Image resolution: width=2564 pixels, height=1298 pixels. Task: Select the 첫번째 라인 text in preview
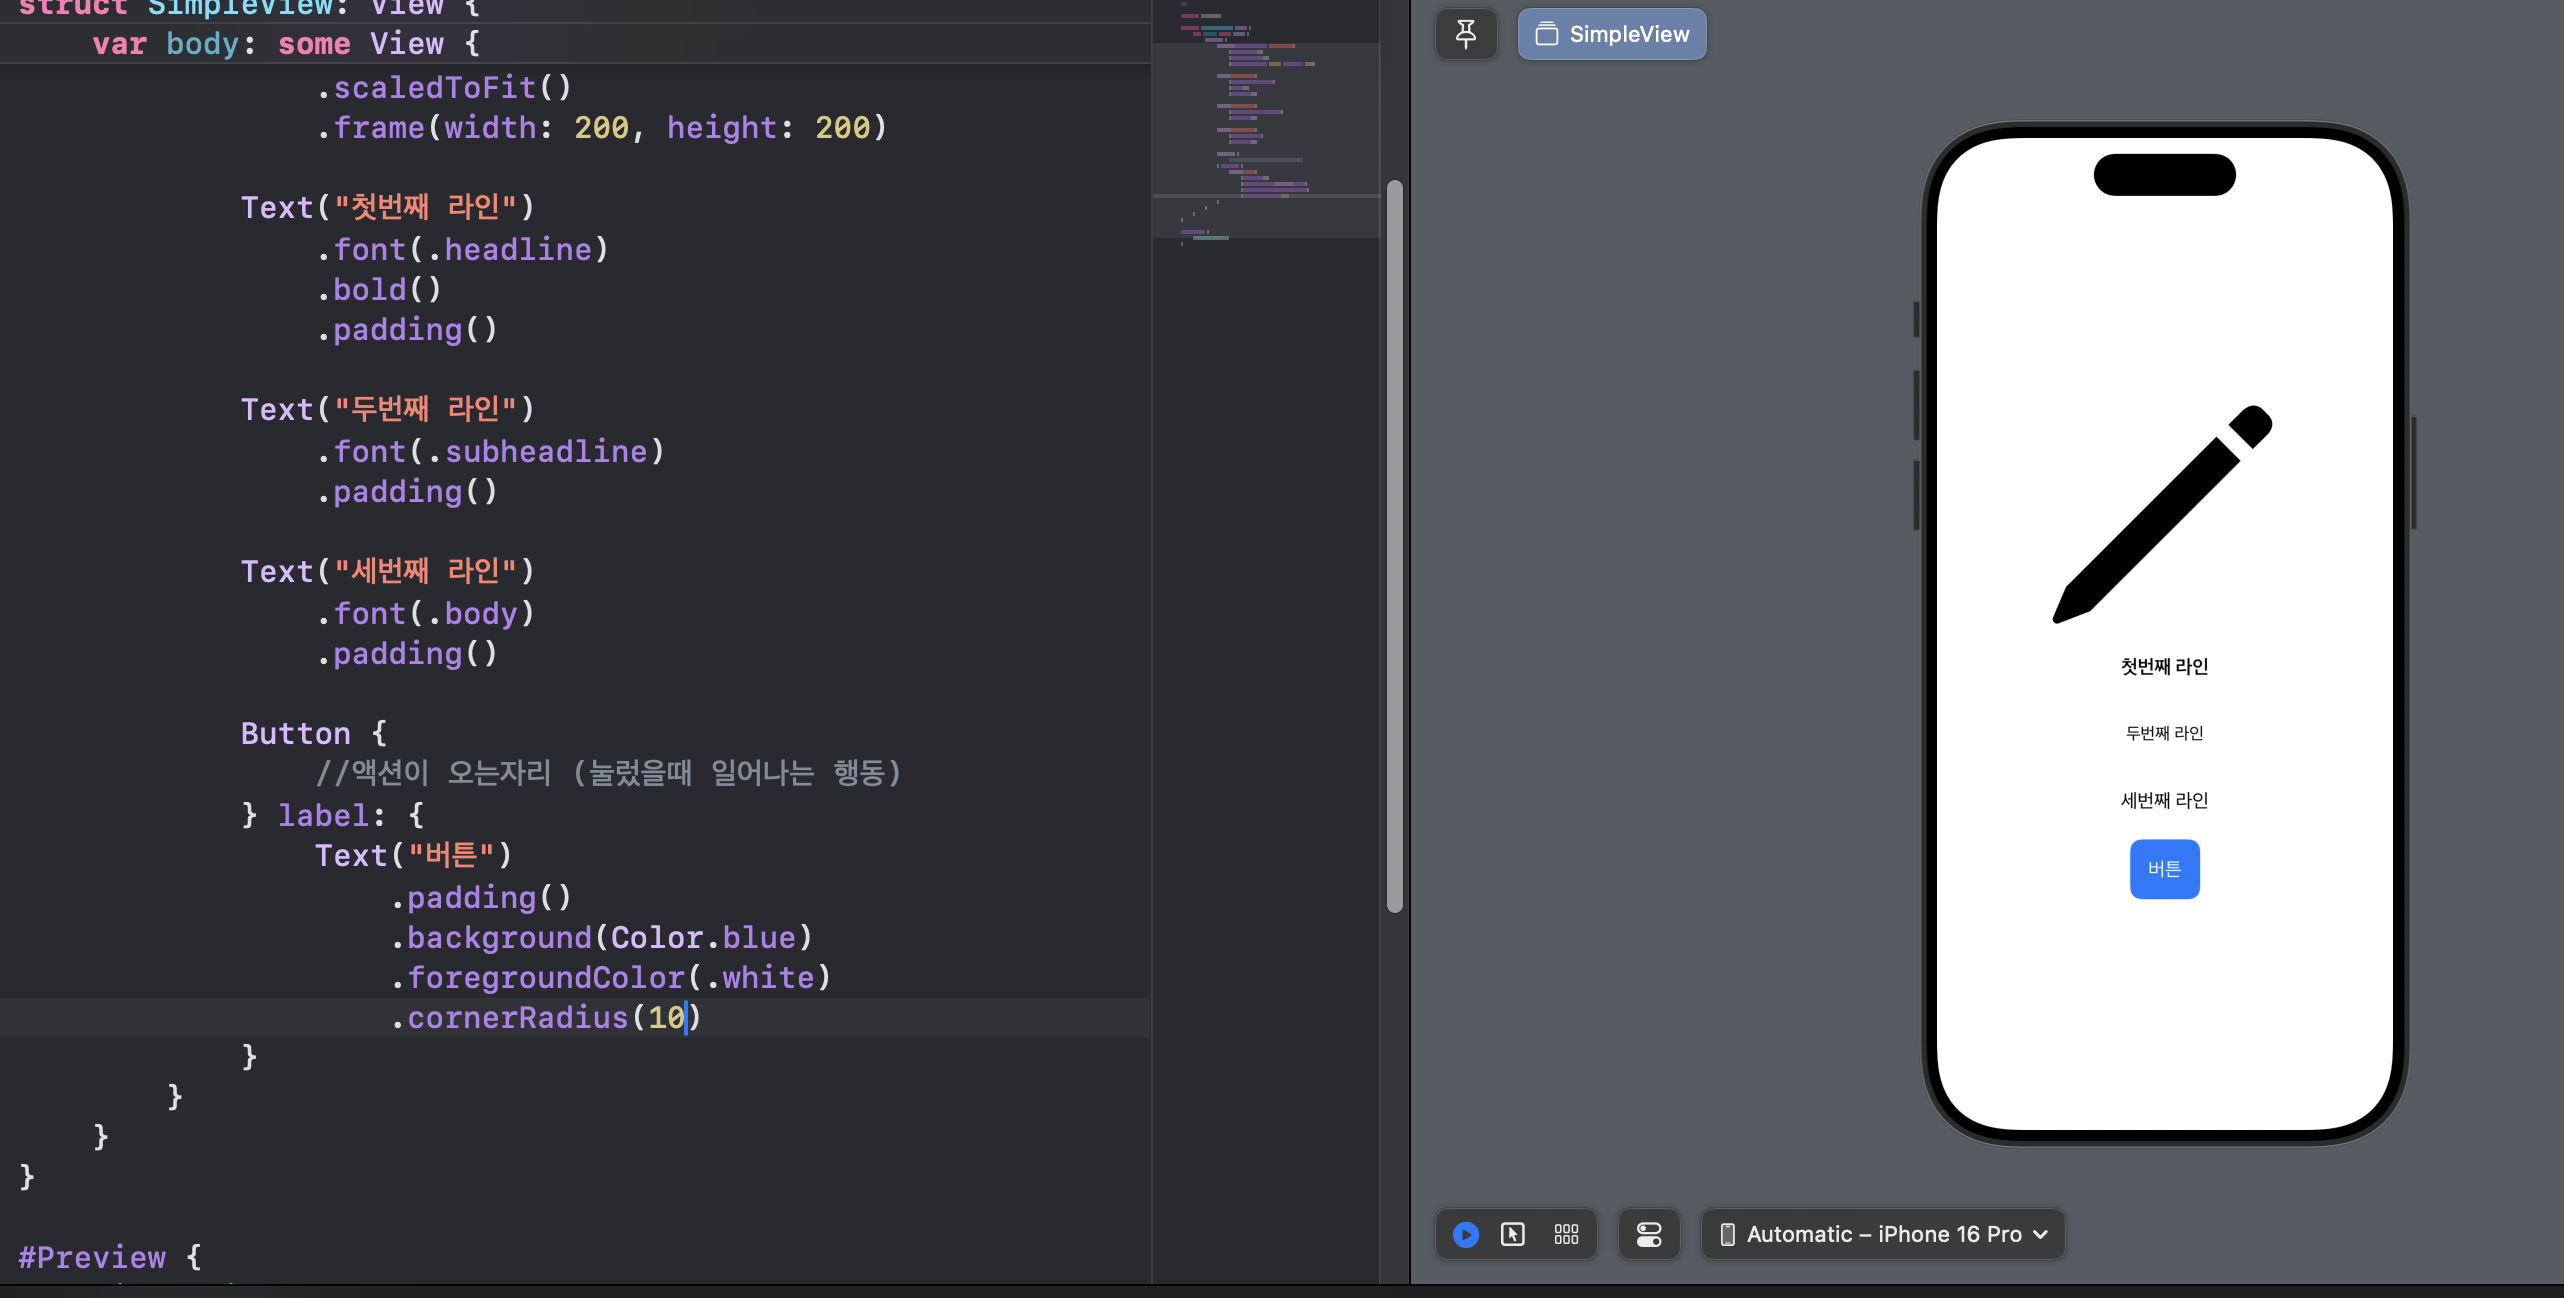click(2164, 666)
